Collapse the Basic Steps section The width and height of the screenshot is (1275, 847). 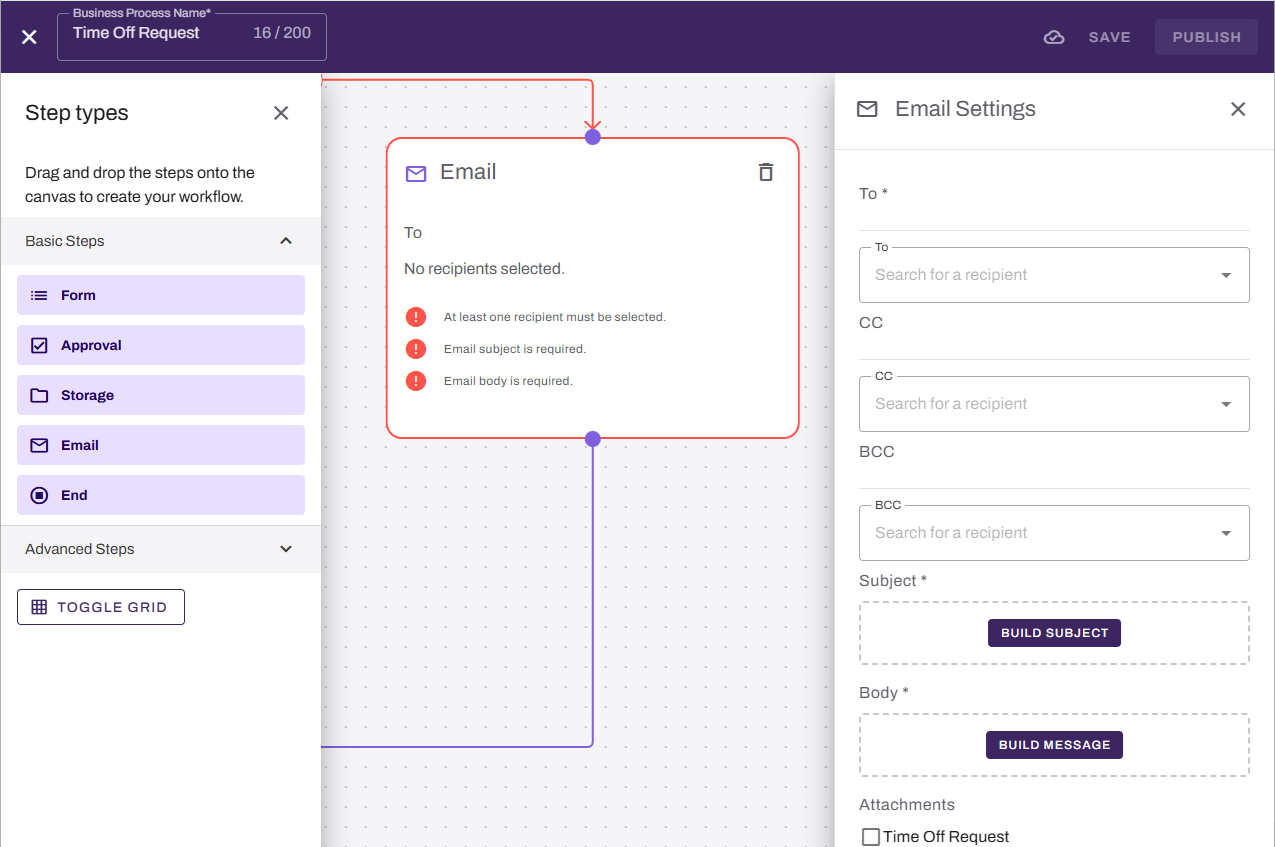click(x=286, y=241)
